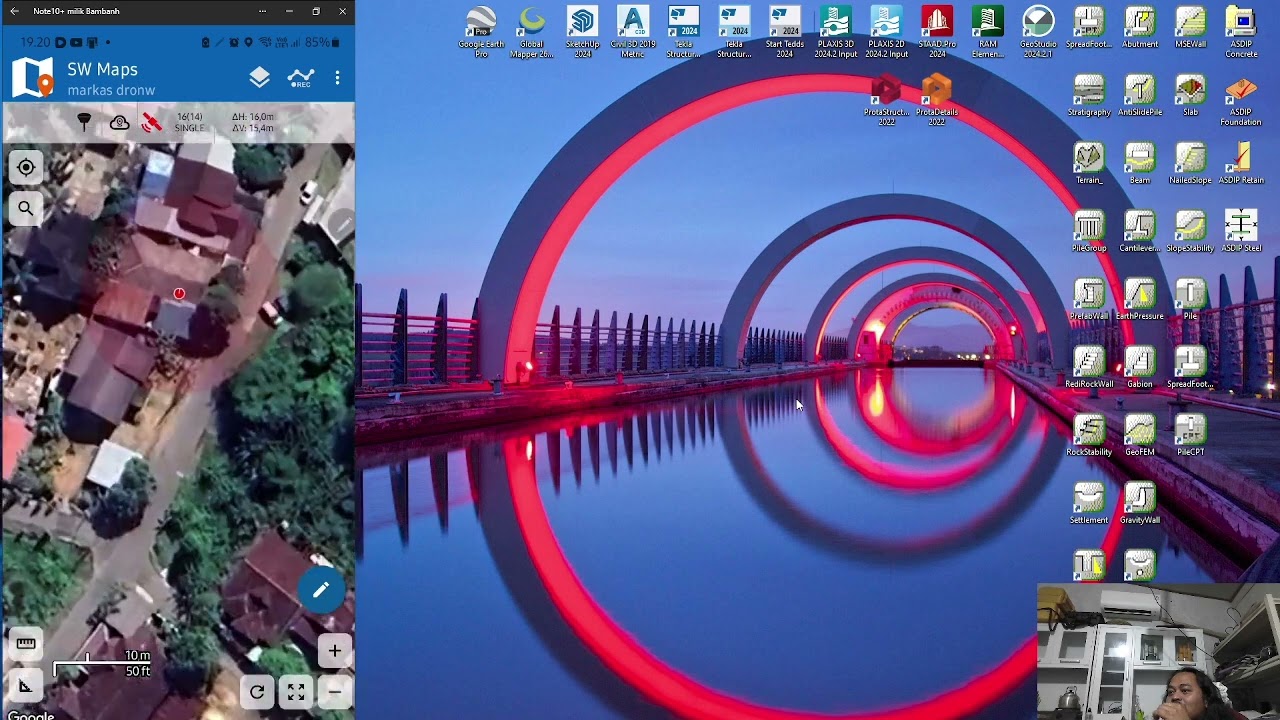Open the Note10+ window more options

coord(262,11)
